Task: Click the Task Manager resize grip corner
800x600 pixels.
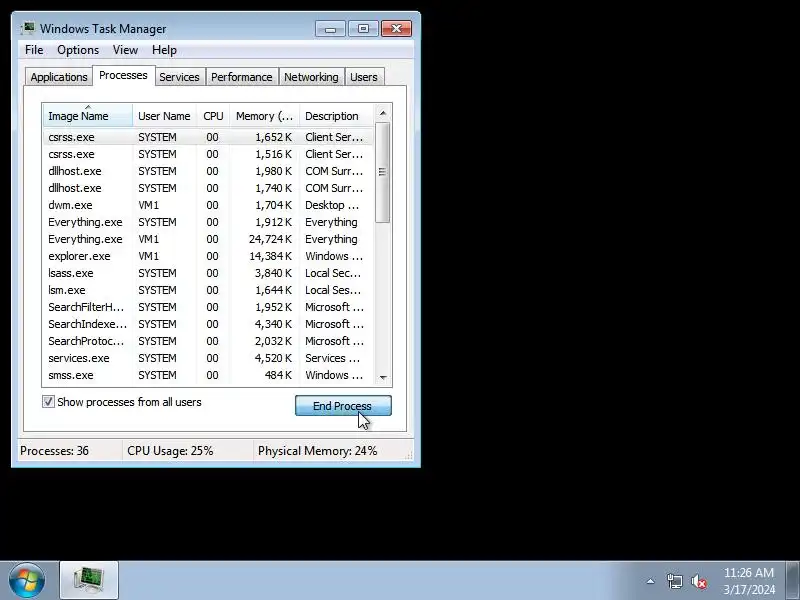Action: click(409, 456)
